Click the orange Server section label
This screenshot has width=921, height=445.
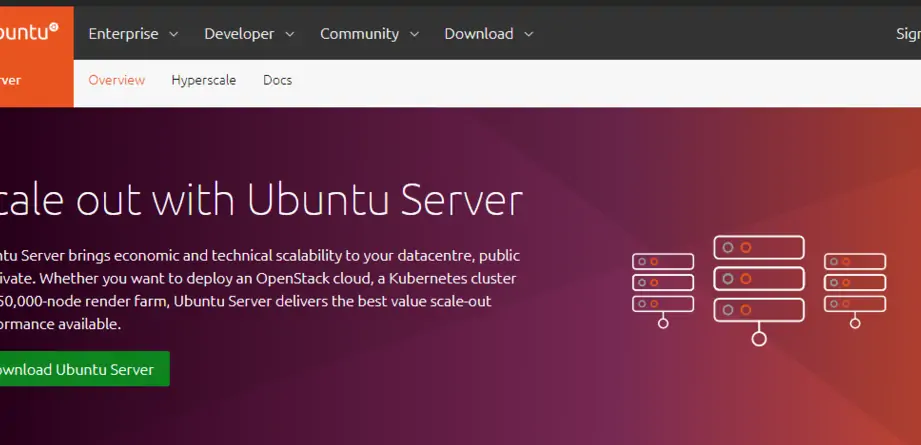[x=11, y=80]
